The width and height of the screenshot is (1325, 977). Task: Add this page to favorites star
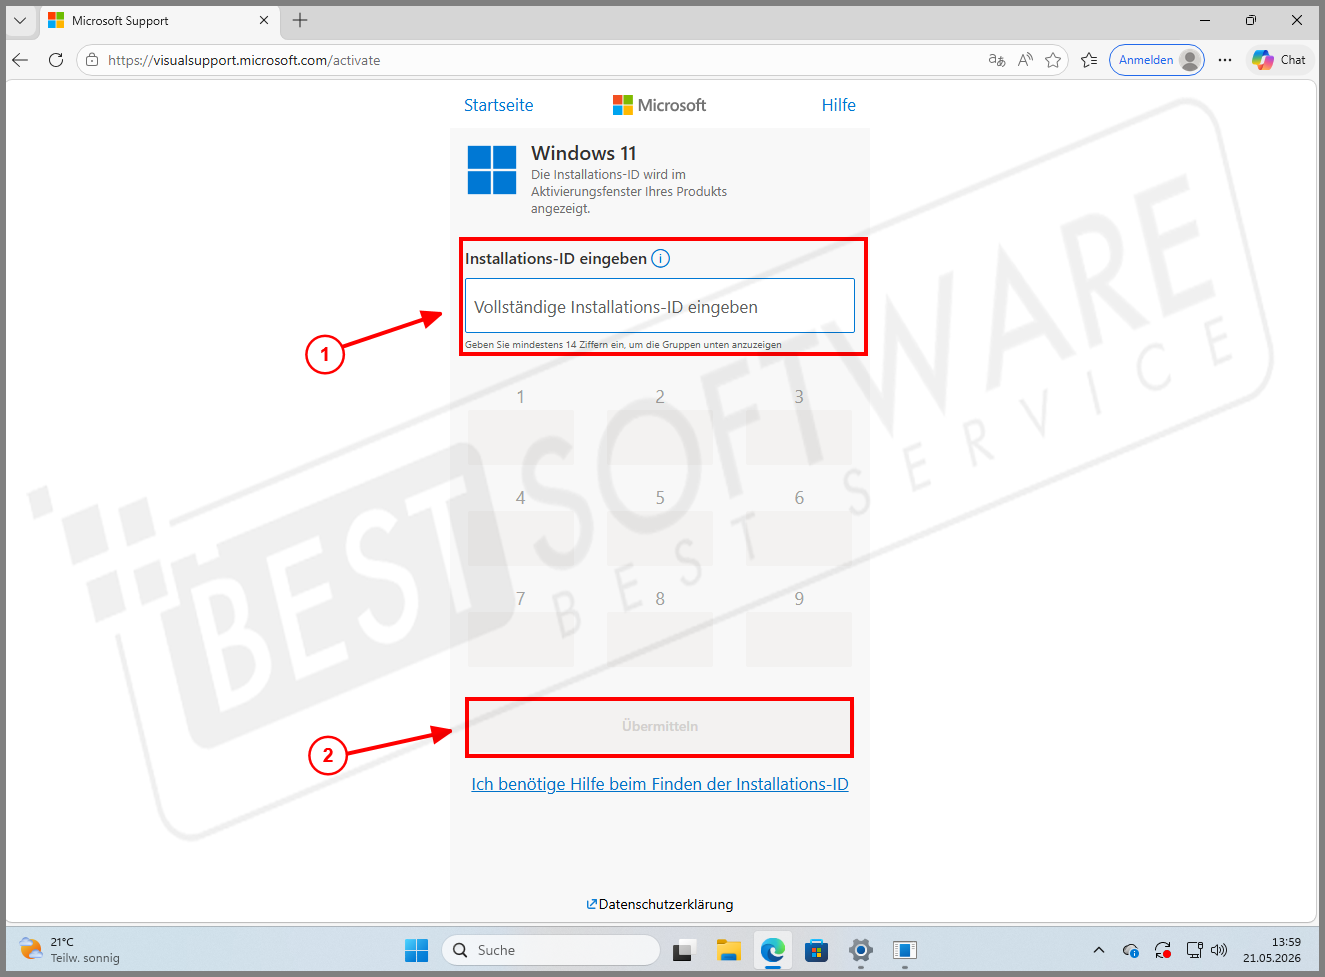[x=1053, y=60]
